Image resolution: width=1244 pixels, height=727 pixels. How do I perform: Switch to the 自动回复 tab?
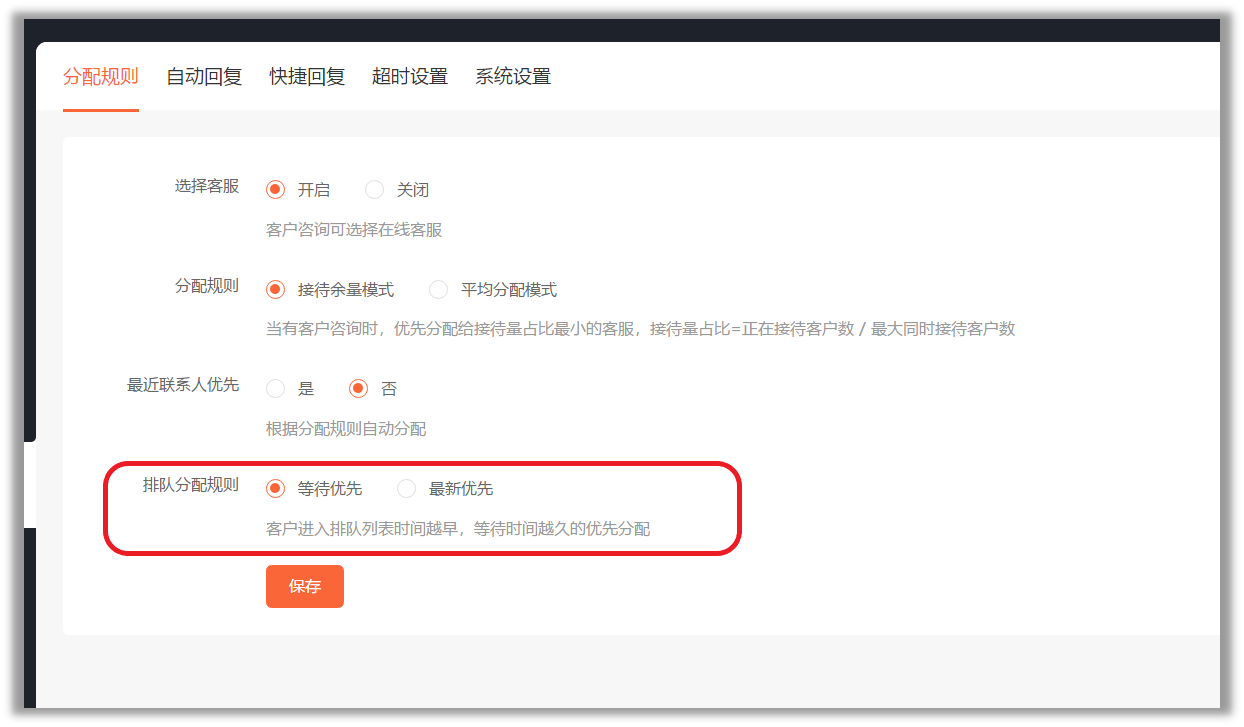[204, 77]
